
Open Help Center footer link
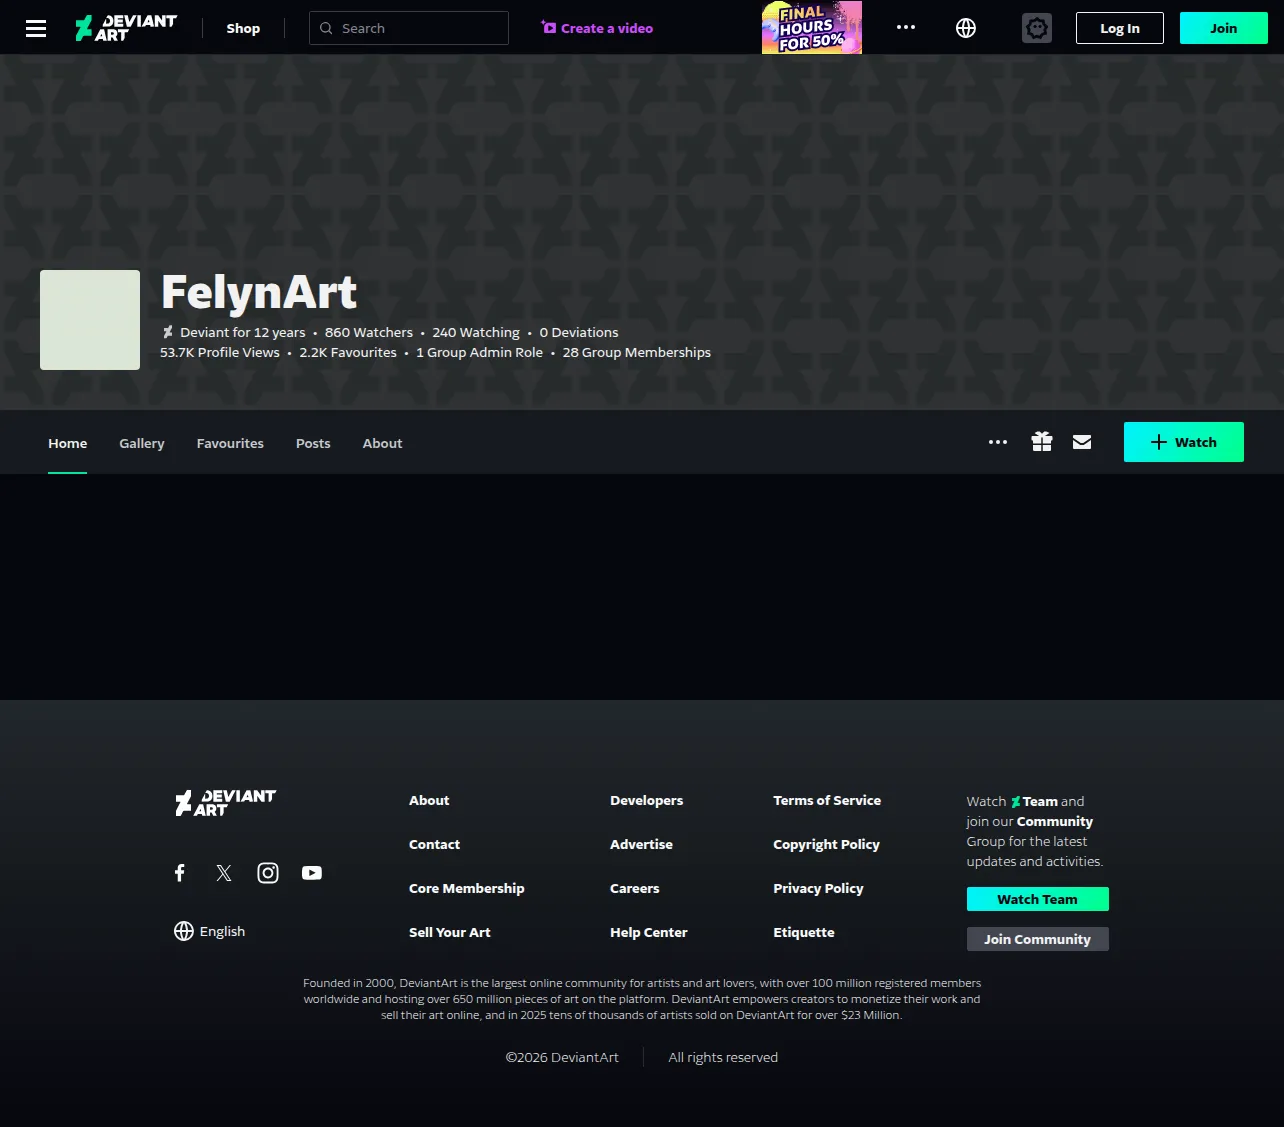tap(649, 932)
